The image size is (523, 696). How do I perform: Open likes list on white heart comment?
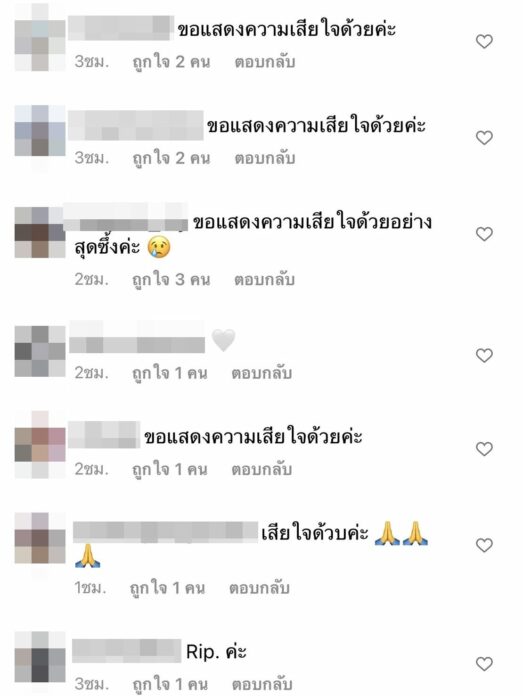170,373
